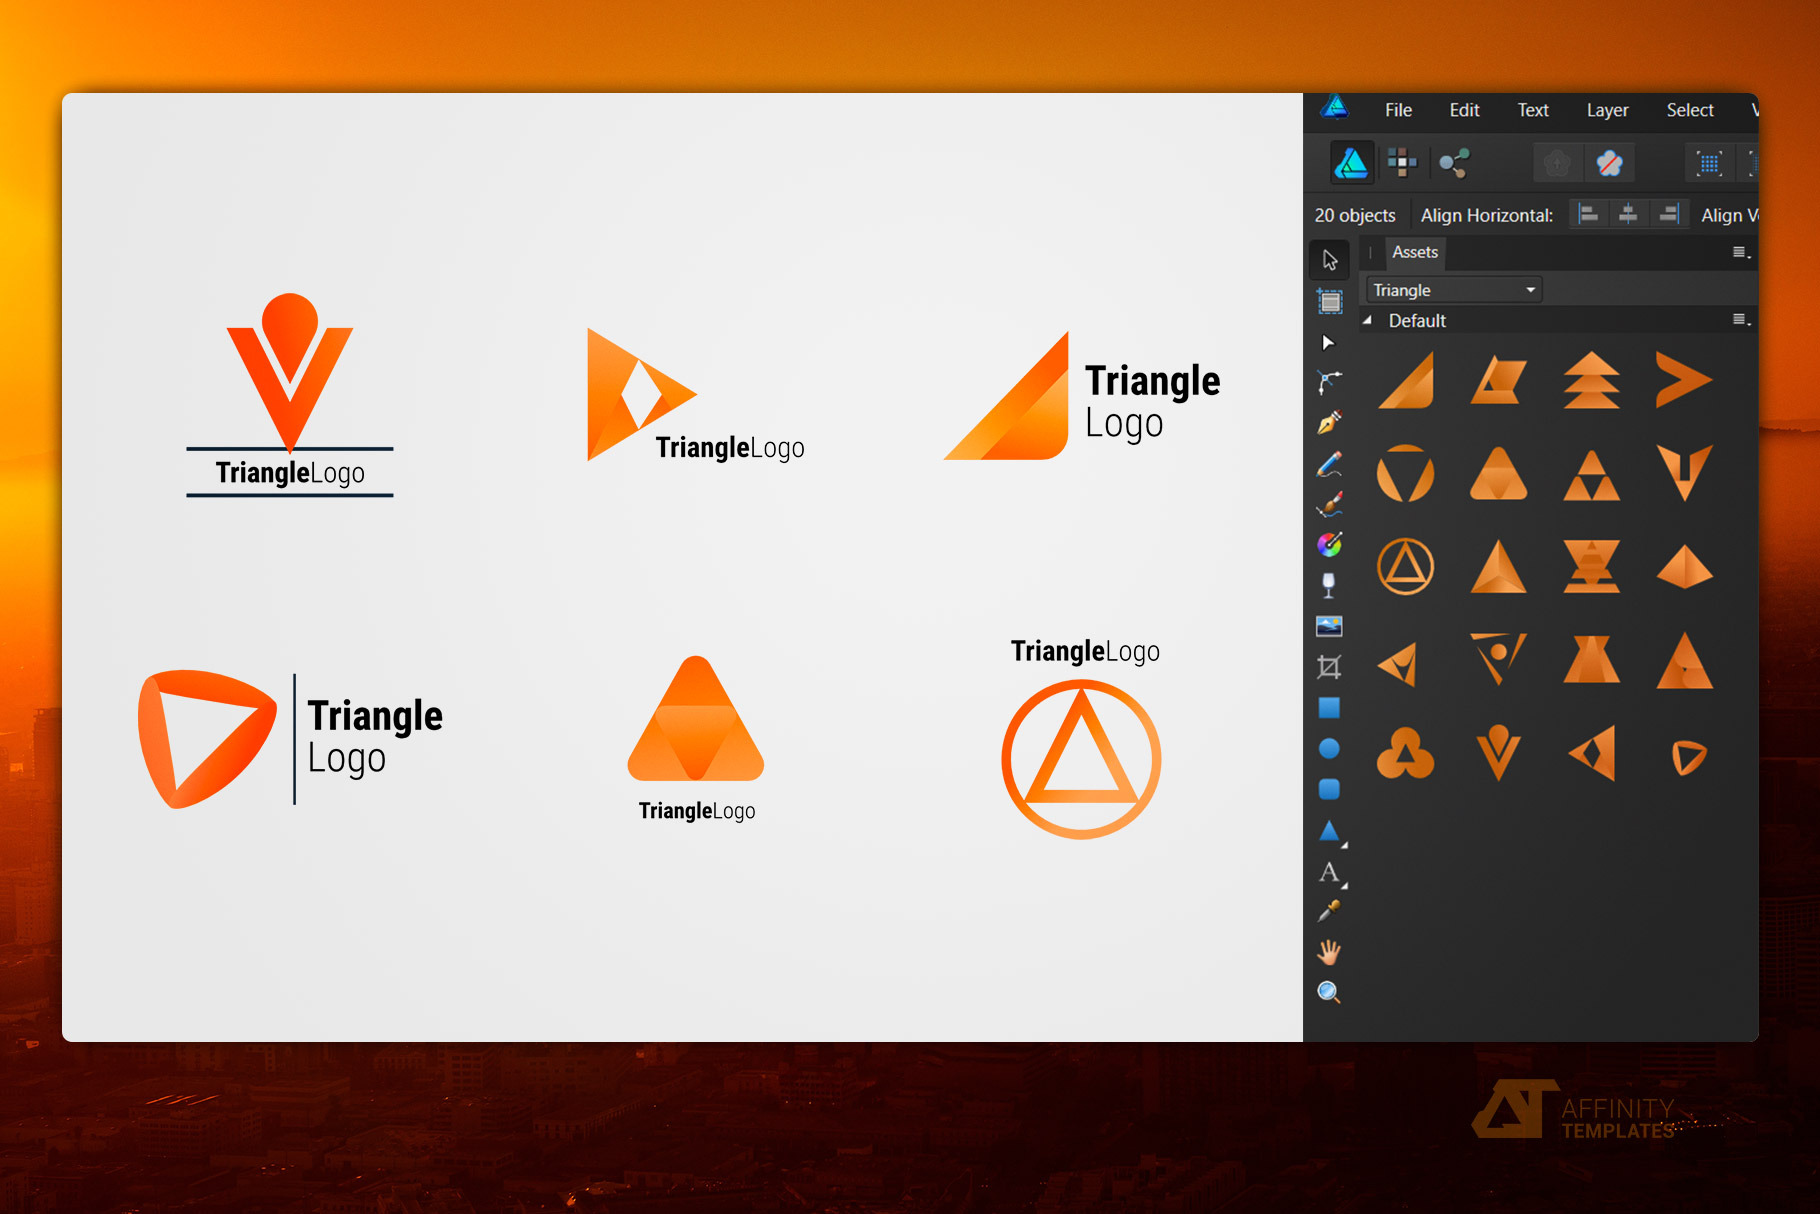Toggle the grid snapping toolbar button
The height and width of the screenshot is (1214, 1820).
click(1709, 163)
